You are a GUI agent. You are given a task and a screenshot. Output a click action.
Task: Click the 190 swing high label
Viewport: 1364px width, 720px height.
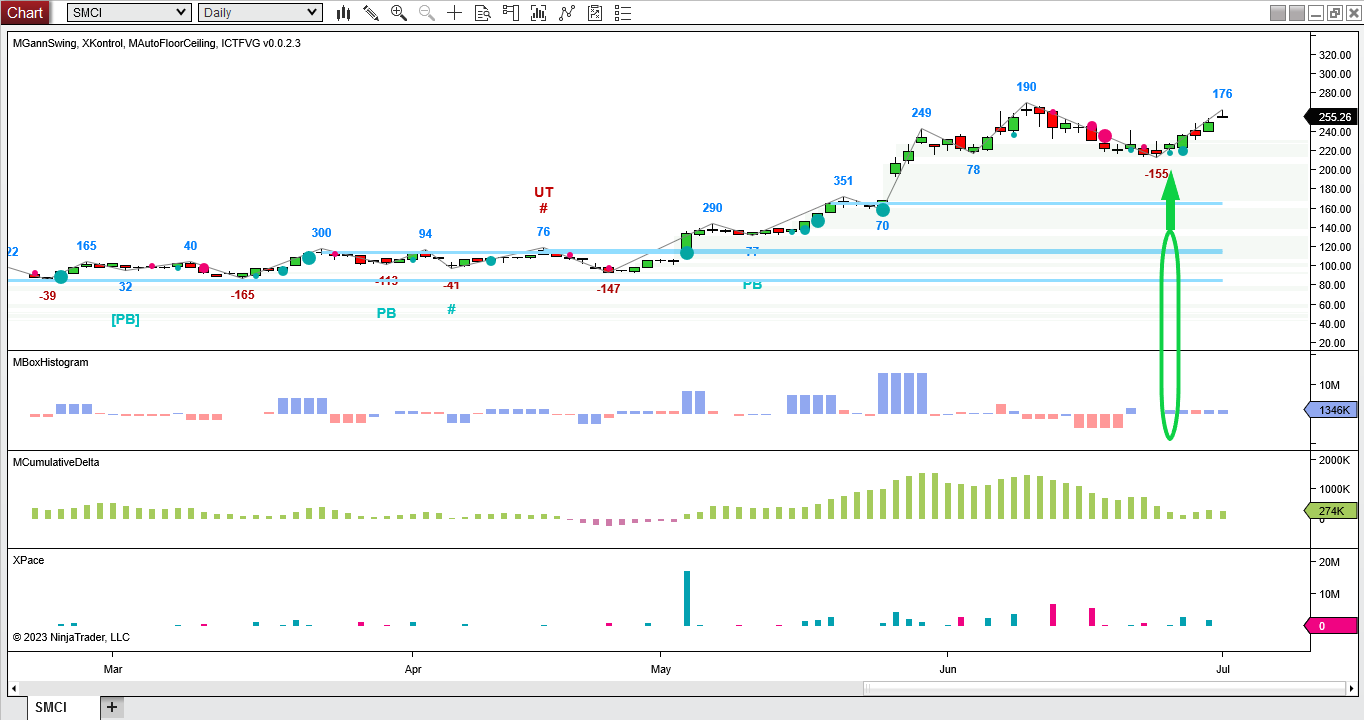pos(1026,87)
